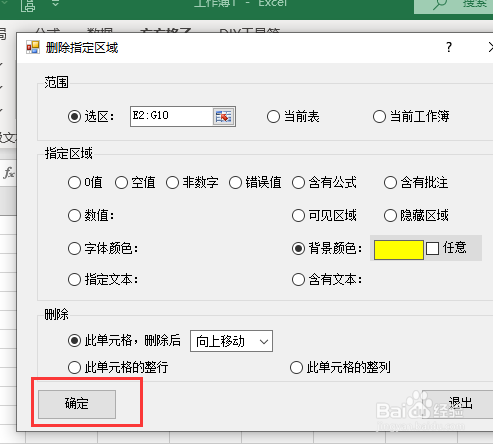Screen dimensions: 493x444
Task: Open the 向上移动 dropdown
Action: 231,341
